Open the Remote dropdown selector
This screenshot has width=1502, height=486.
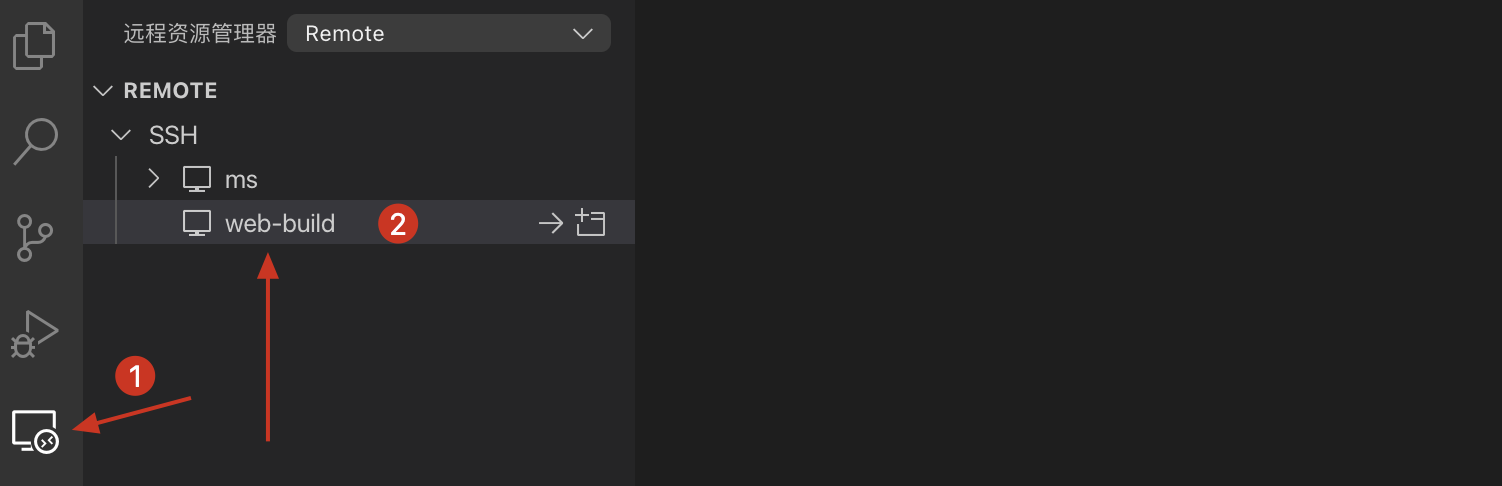coord(448,34)
